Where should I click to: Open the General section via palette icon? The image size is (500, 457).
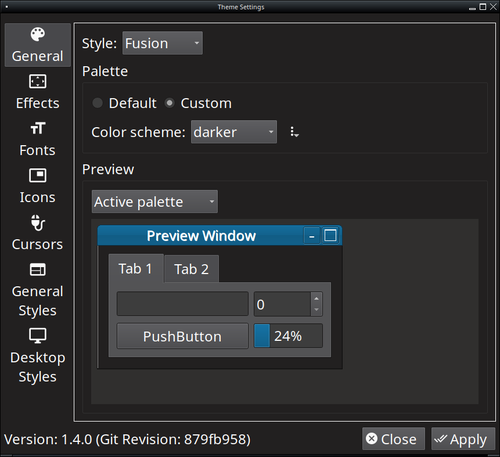point(37,34)
